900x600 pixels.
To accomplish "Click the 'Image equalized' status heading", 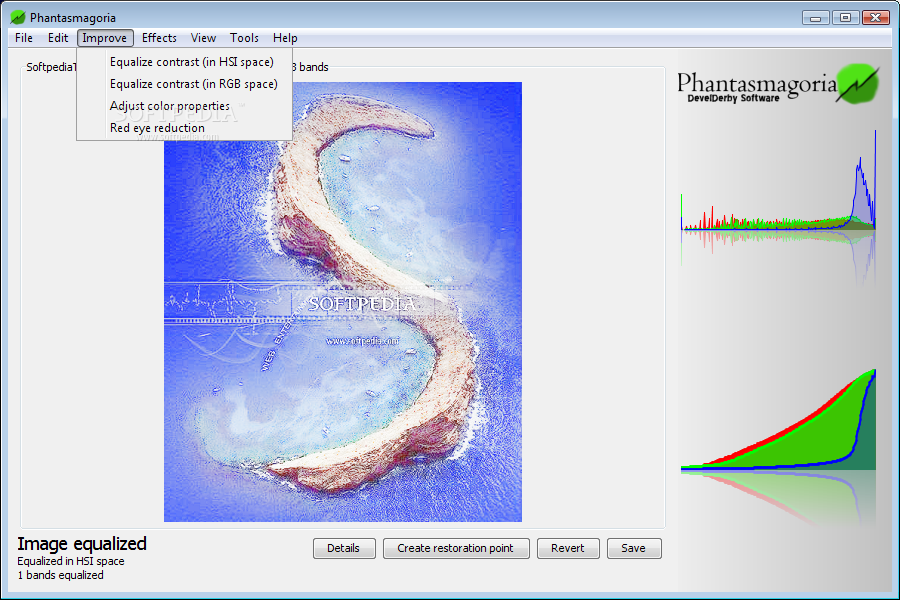I will pos(82,544).
